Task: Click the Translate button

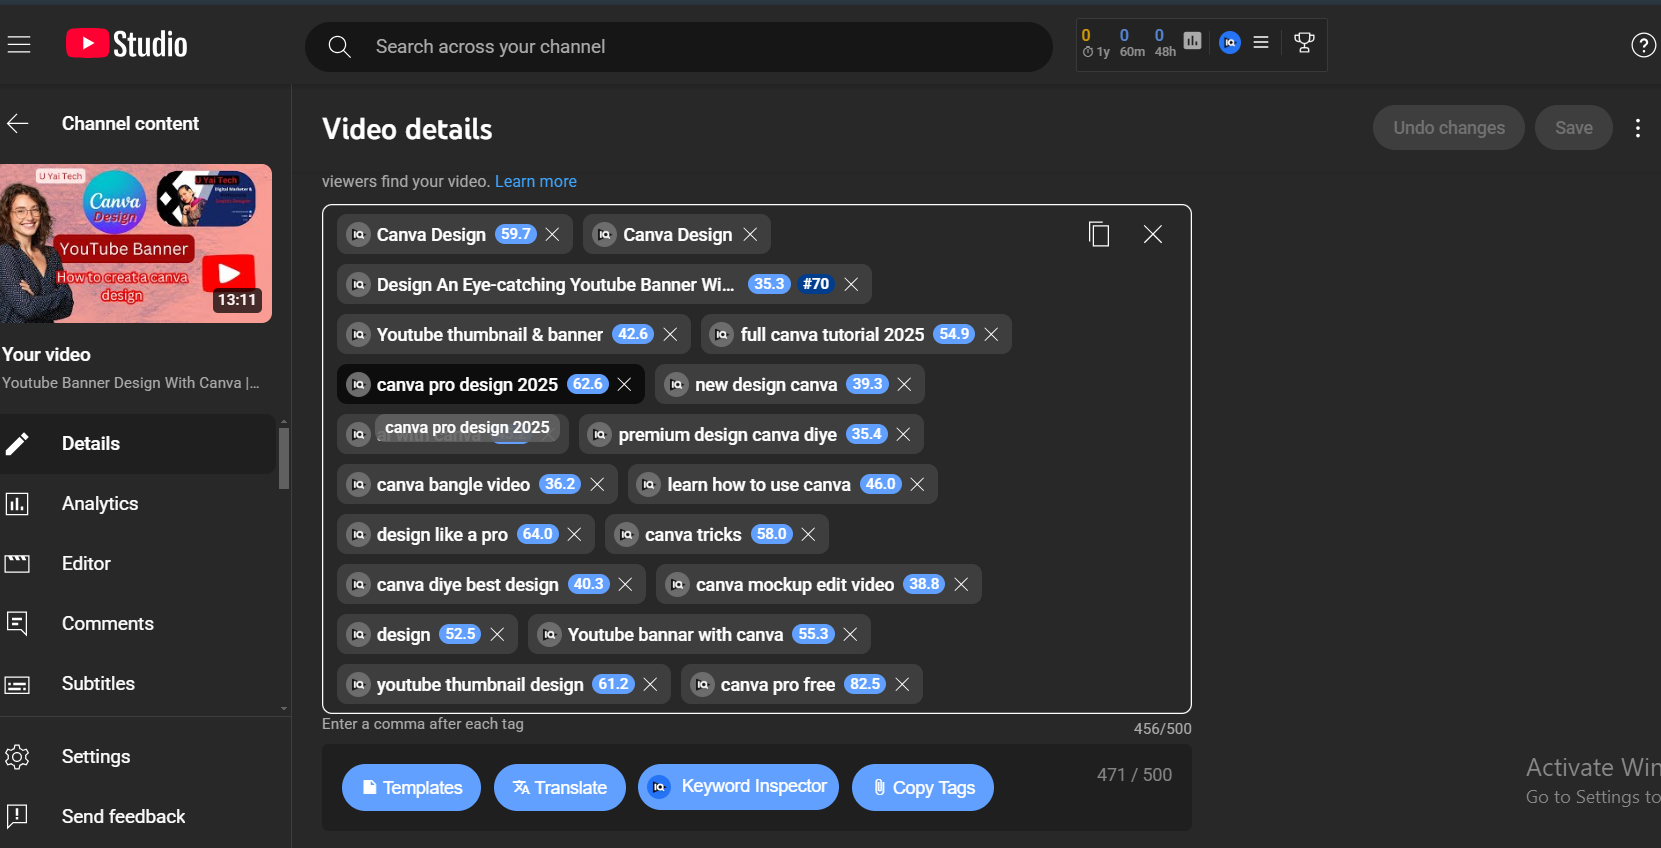Action: pyautogui.click(x=560, y=788)
